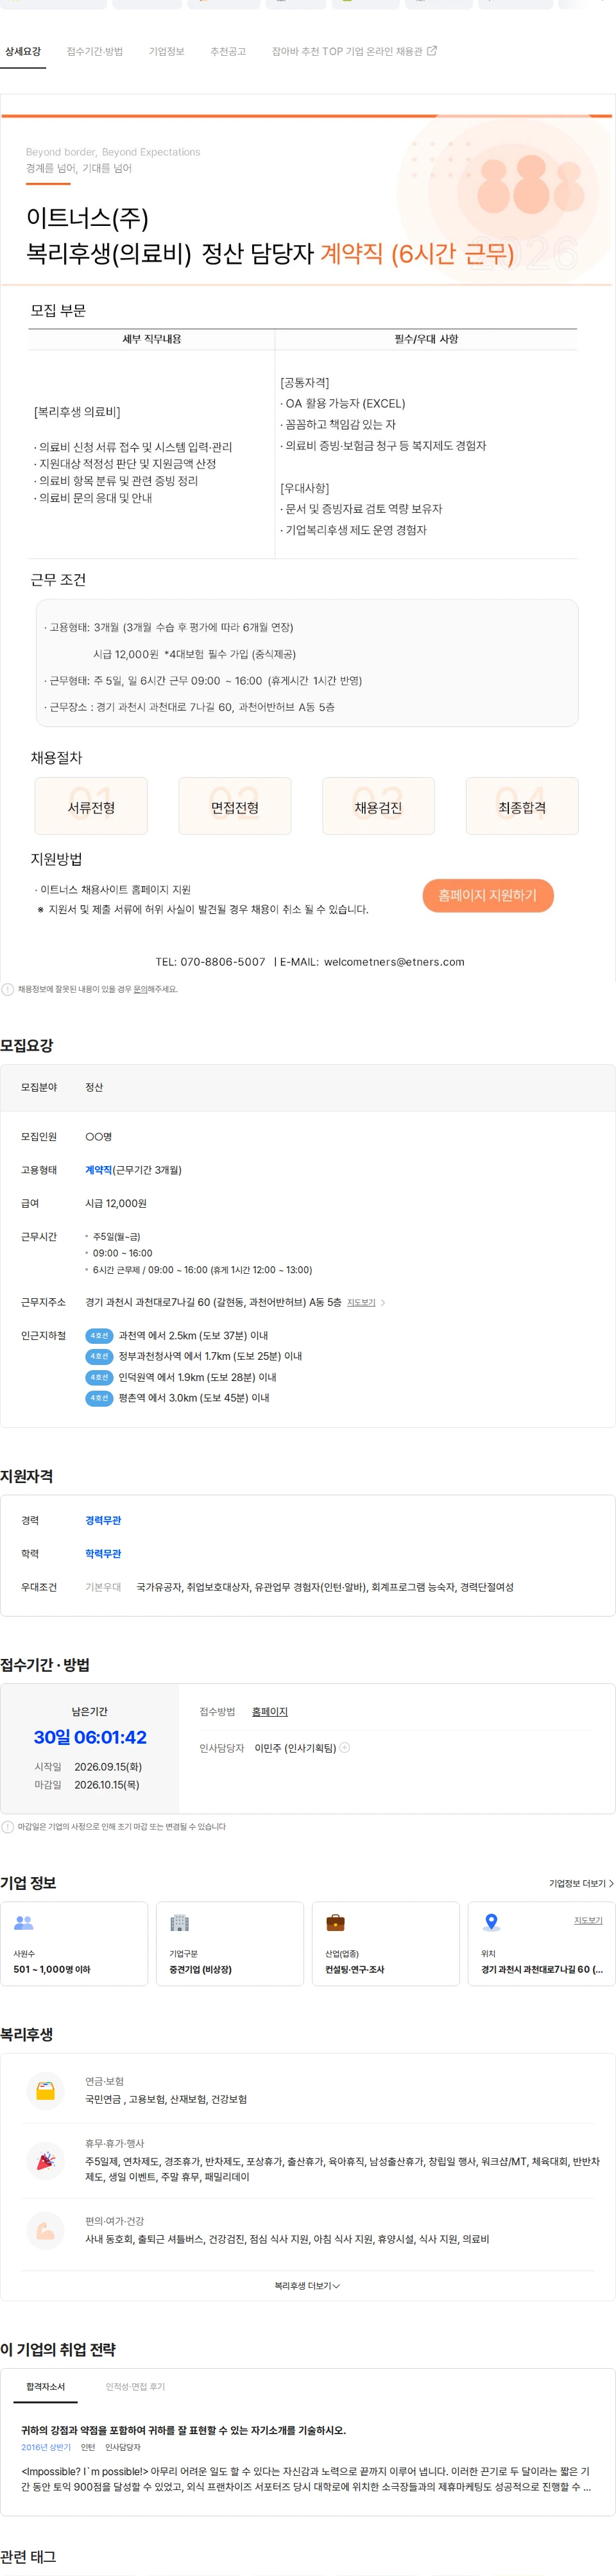
Task: Click external-link icon beside 온라인 채용관
Action: point(432,51)
